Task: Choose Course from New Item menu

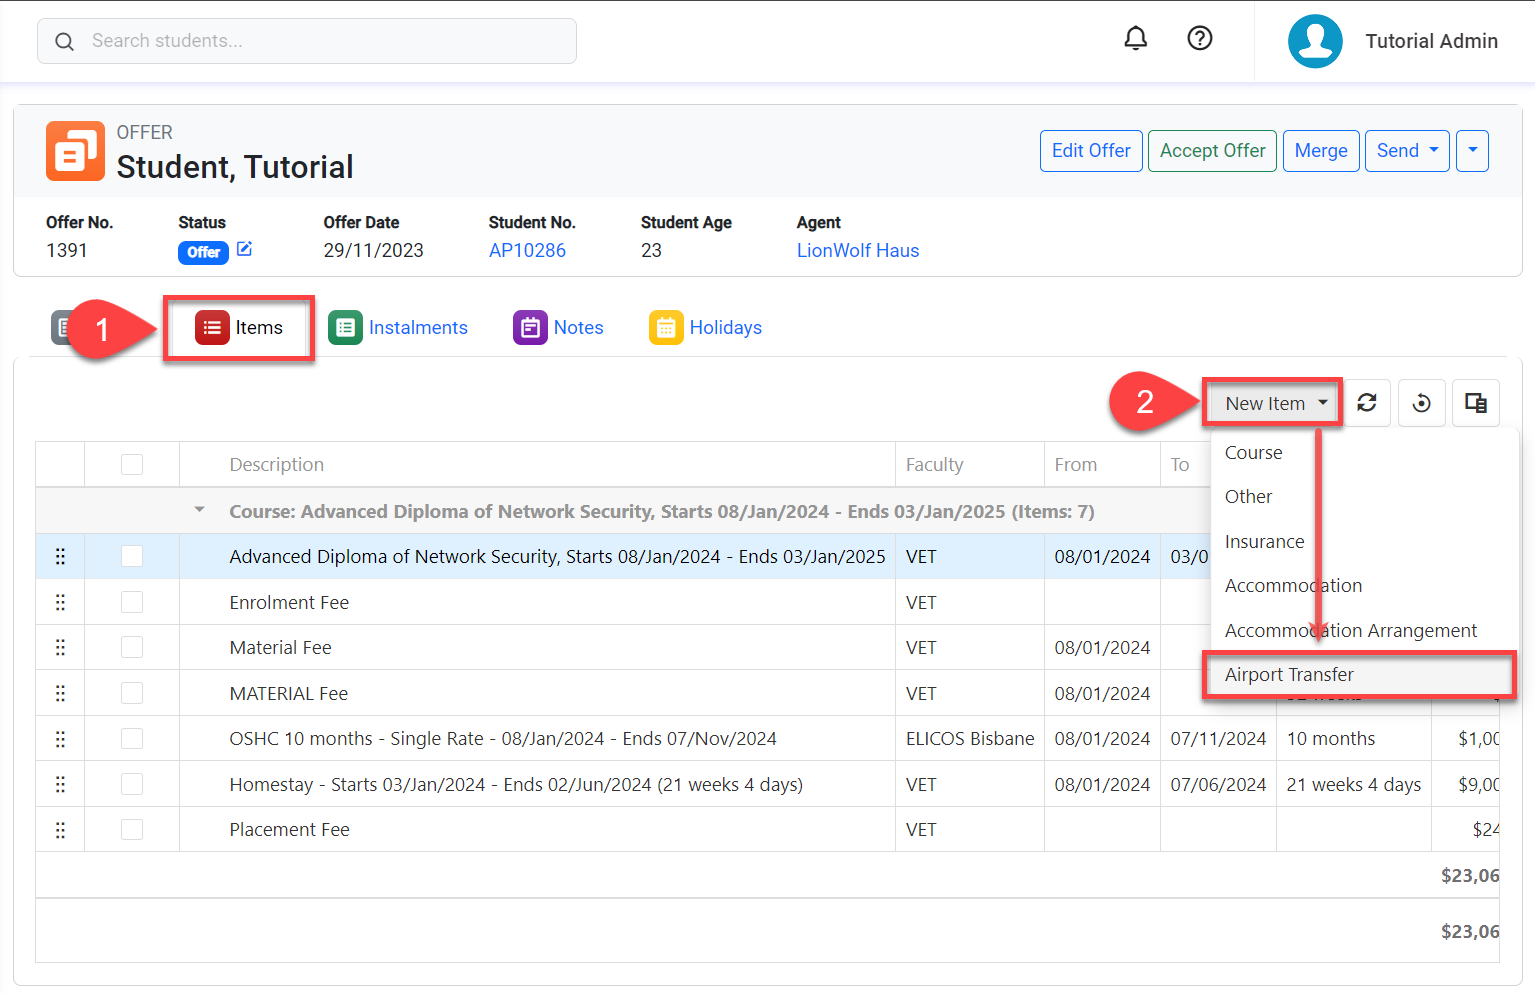Action: pos(1364,452)
